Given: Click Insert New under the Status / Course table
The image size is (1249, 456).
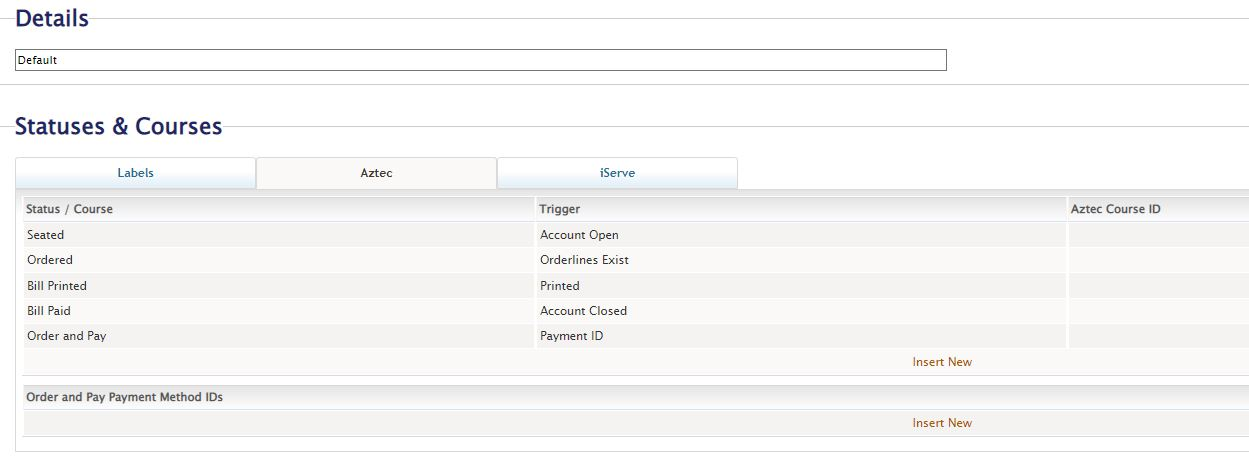Looking at the screenshot, I should (x=941, y=362).
